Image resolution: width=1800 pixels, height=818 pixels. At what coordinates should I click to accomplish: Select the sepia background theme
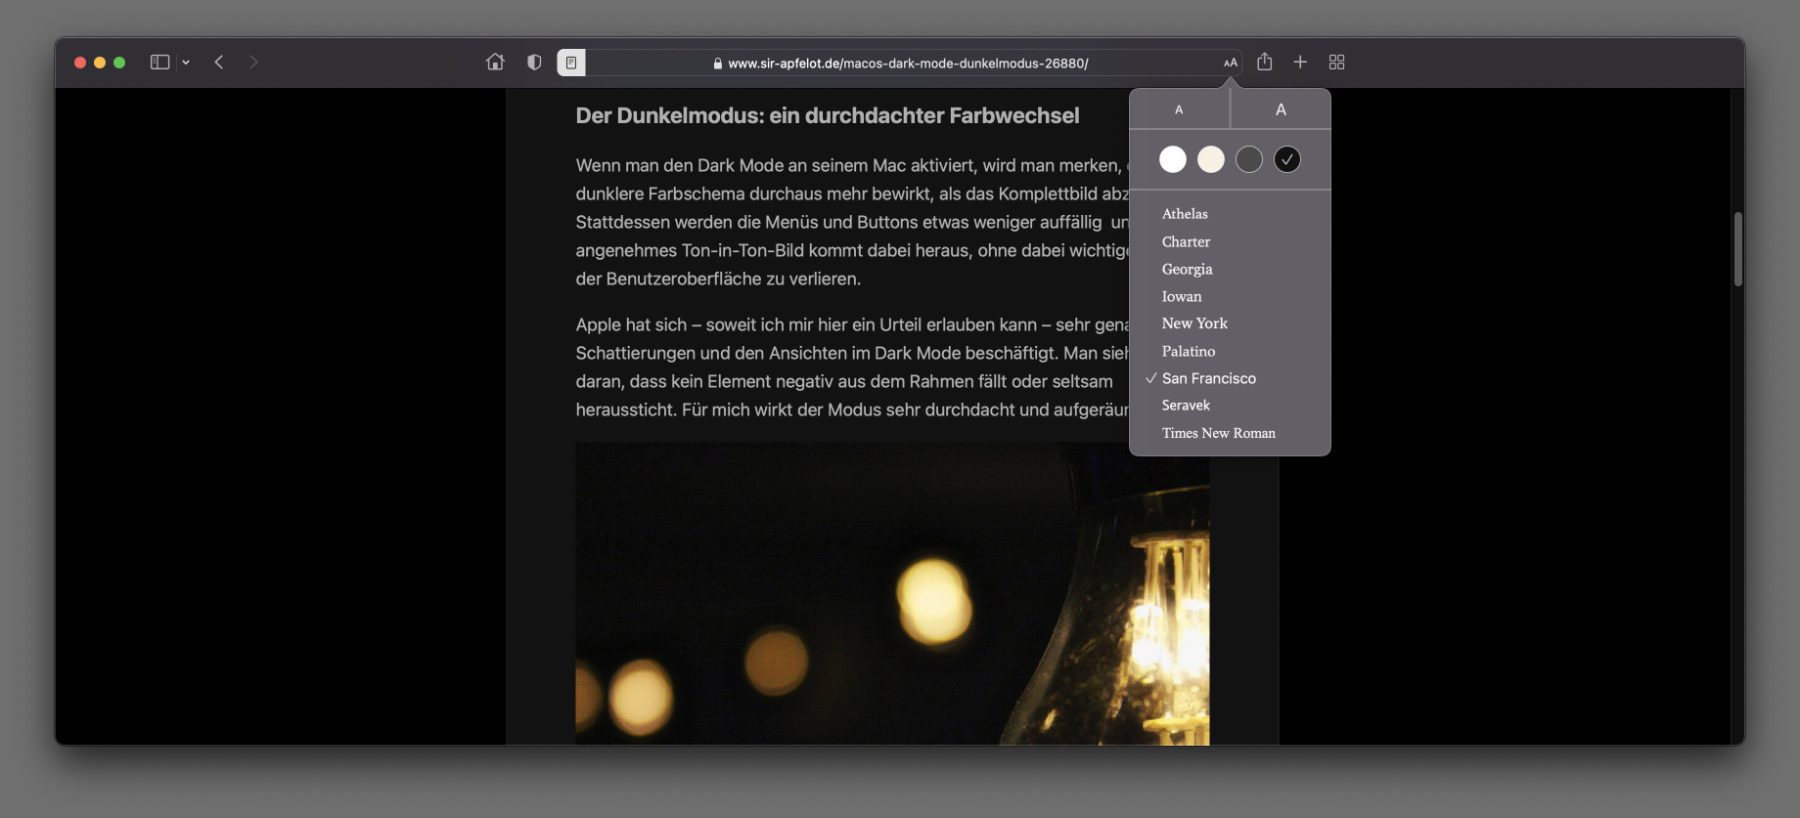coord(1211,159)
